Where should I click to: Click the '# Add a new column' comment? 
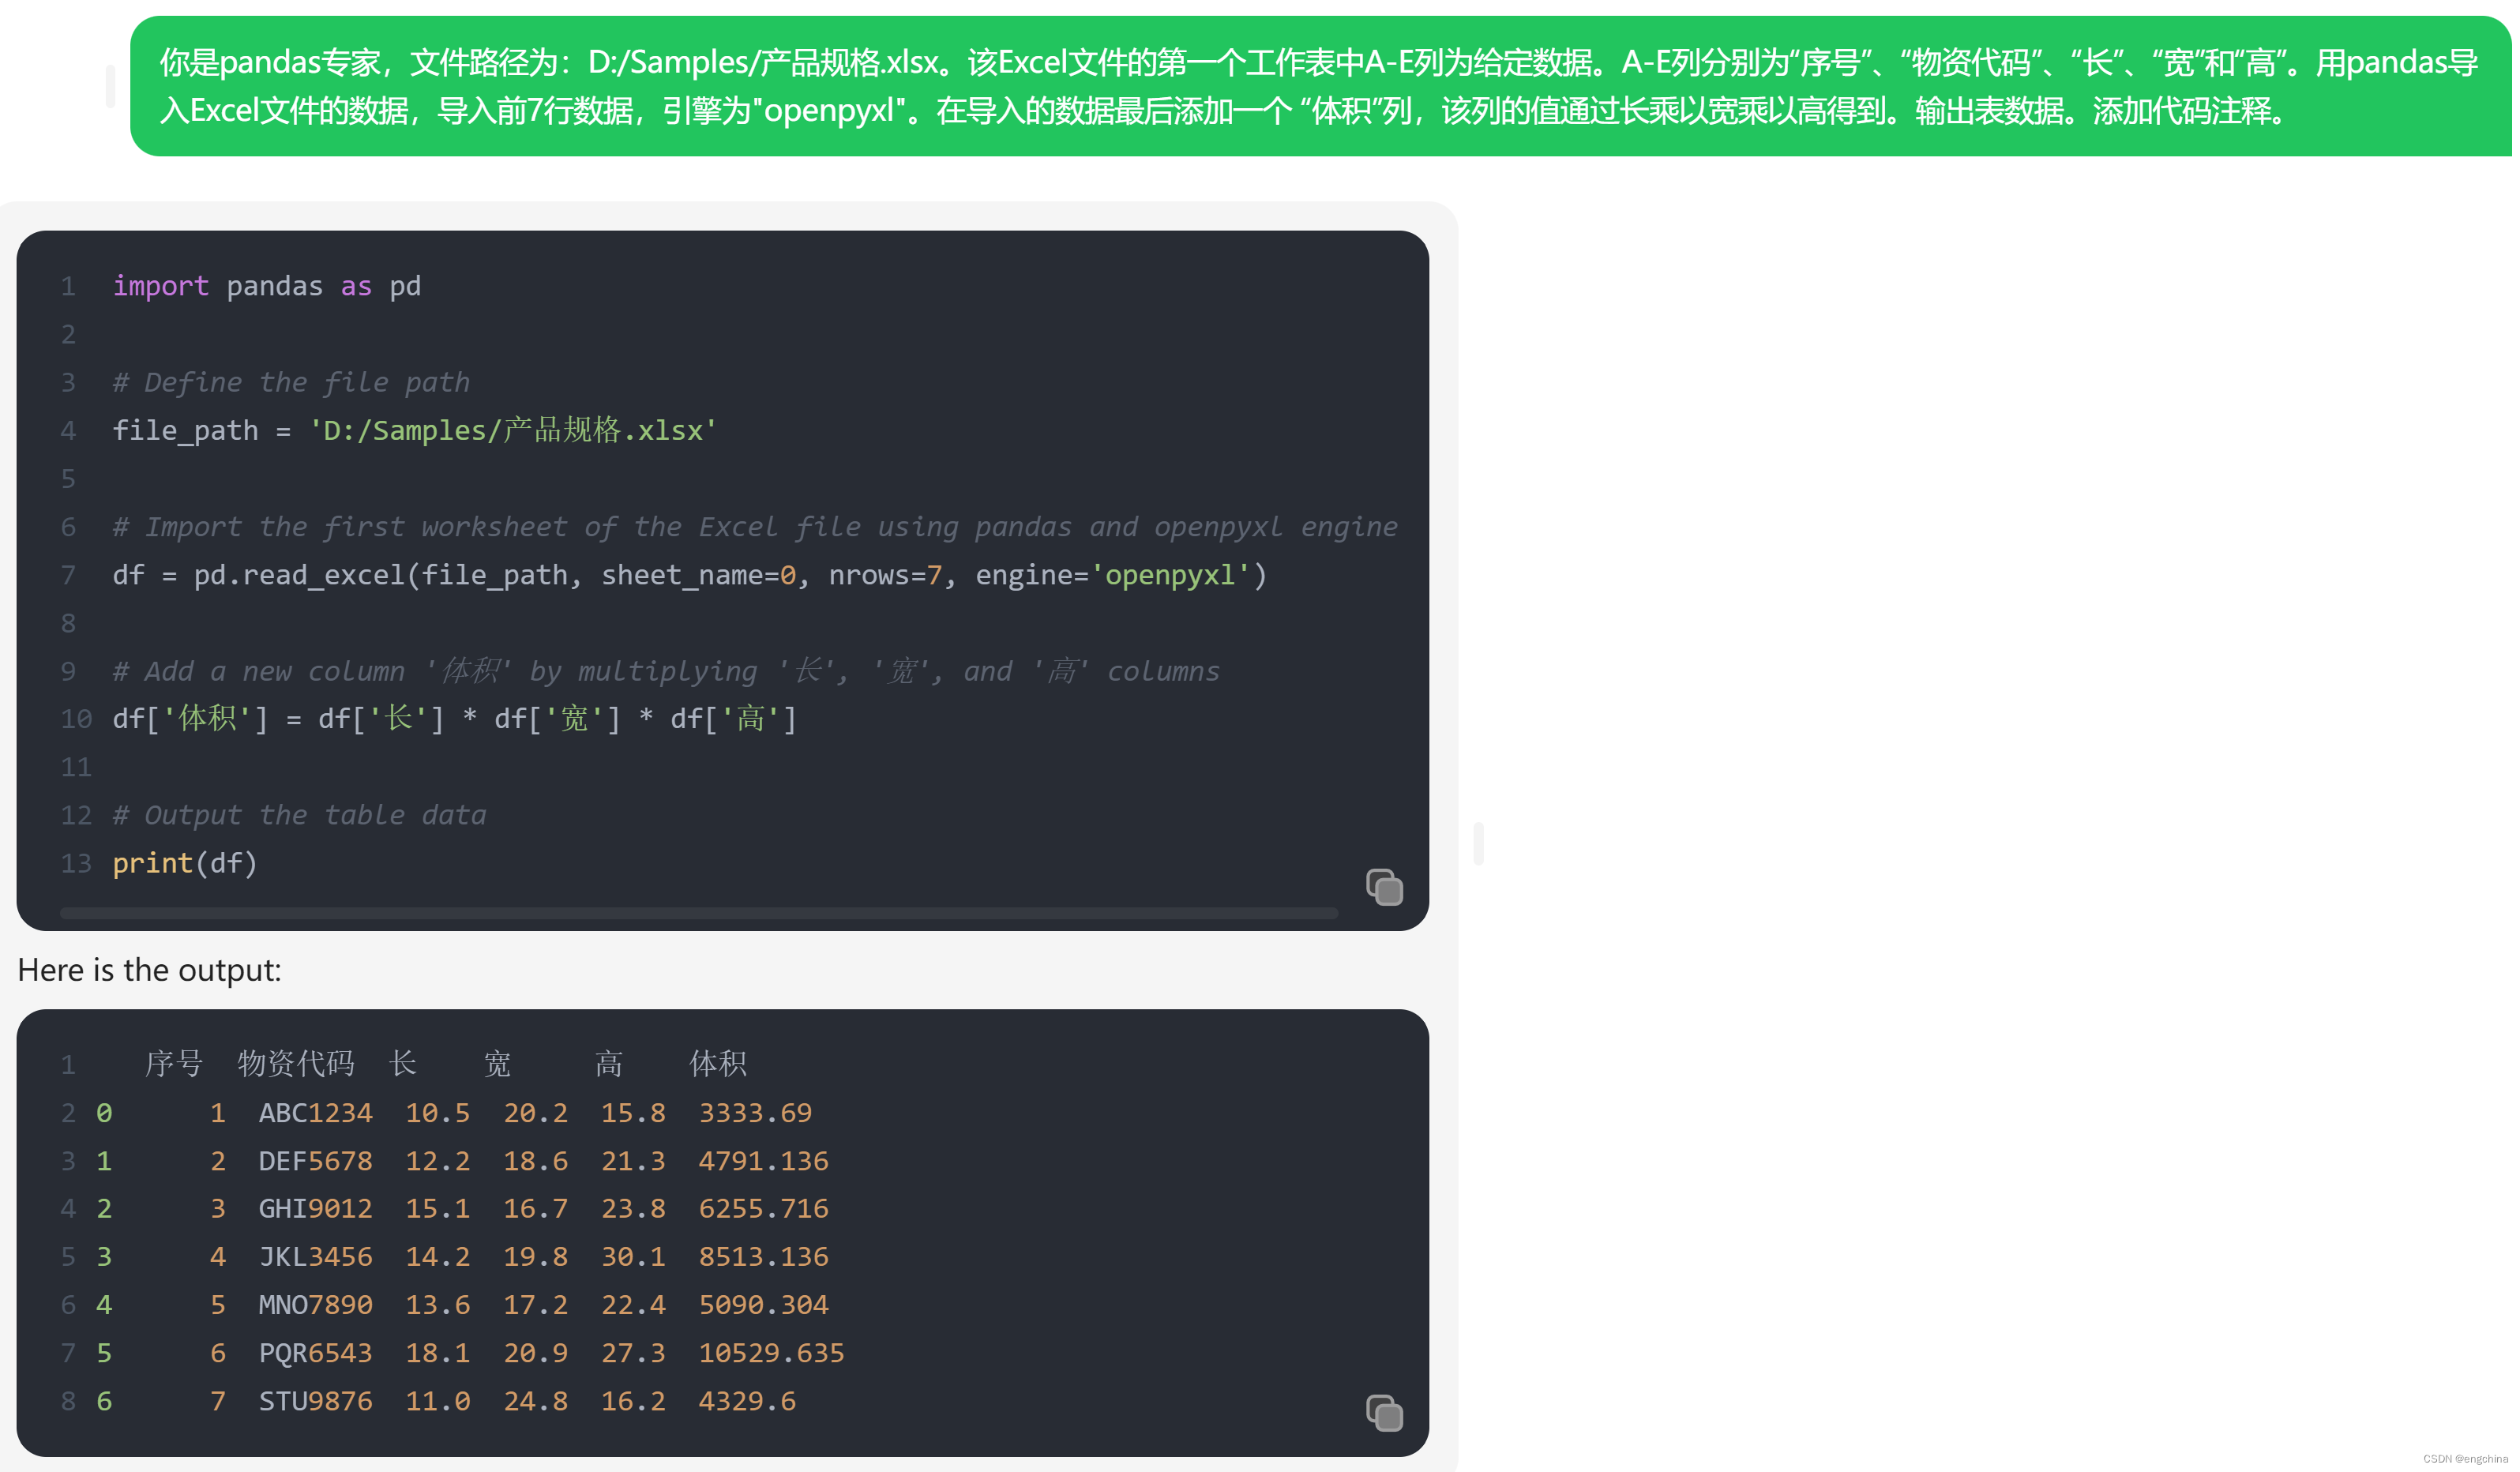[666, 671]
